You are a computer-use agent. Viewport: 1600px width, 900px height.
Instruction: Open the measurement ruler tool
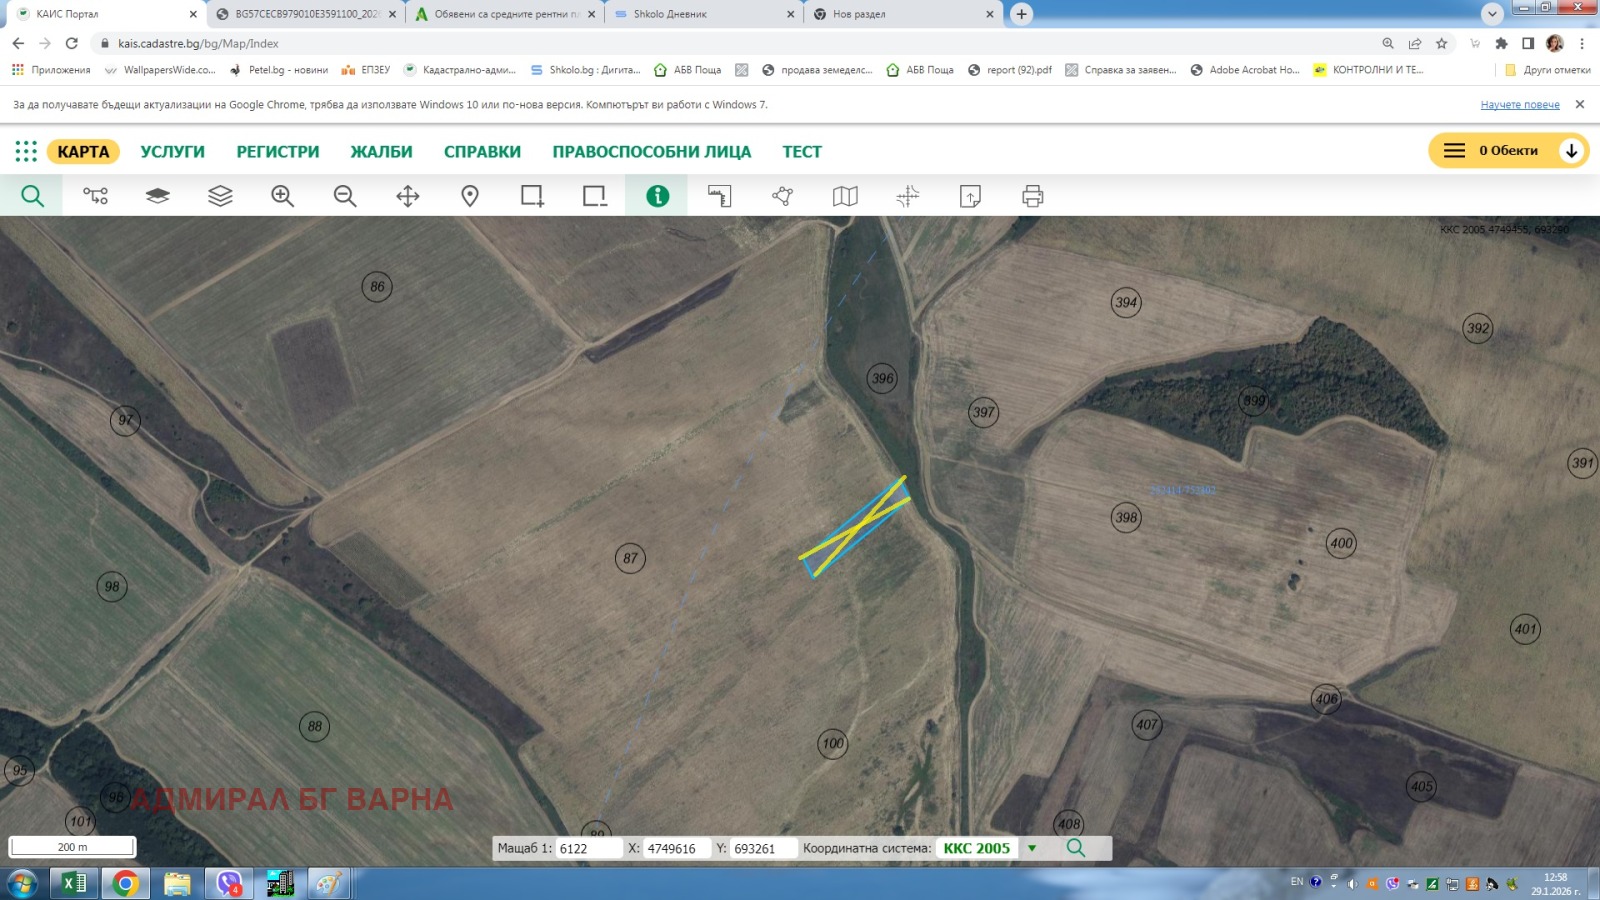tap(719, 195)
